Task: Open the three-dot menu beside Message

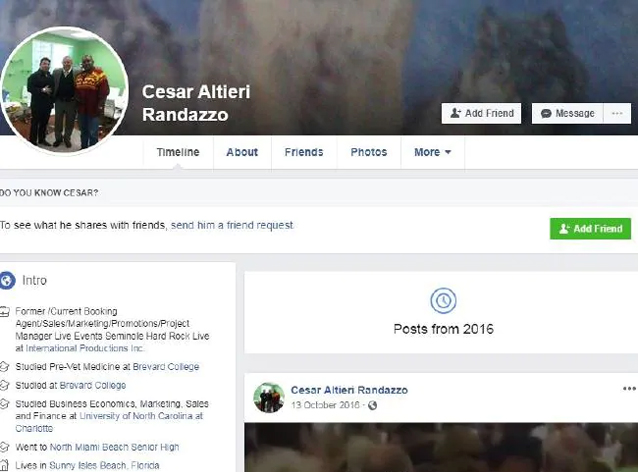Action: [x=617, y=113]
